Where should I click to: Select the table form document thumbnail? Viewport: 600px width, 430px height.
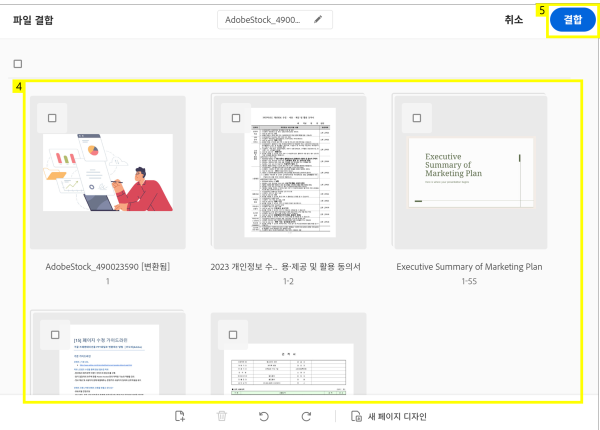point(289,354)
